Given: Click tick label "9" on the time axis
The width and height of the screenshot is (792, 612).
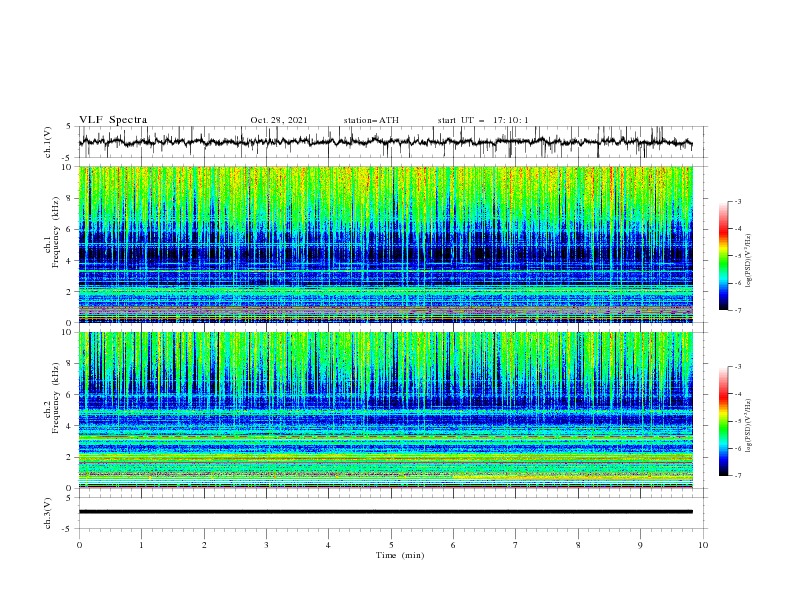Looking at the screenshot, I should click(x=640, y=545).
